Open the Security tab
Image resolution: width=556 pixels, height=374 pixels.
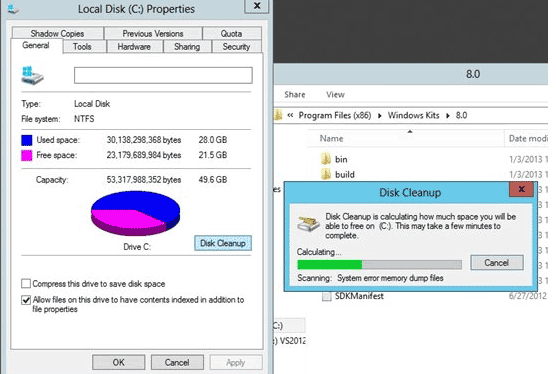click(x=237, y=46)
